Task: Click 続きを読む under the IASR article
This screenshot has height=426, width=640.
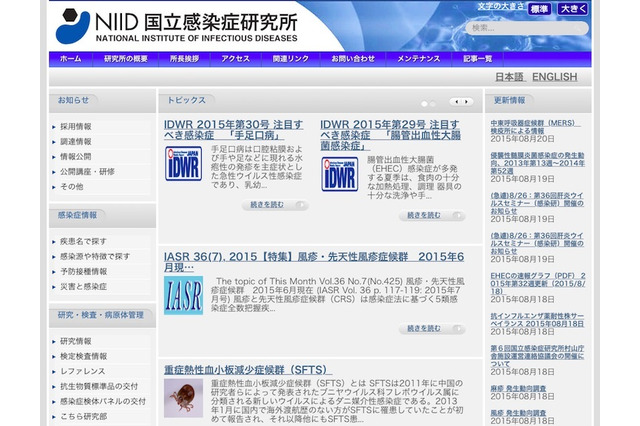Action: pos(431,329)
